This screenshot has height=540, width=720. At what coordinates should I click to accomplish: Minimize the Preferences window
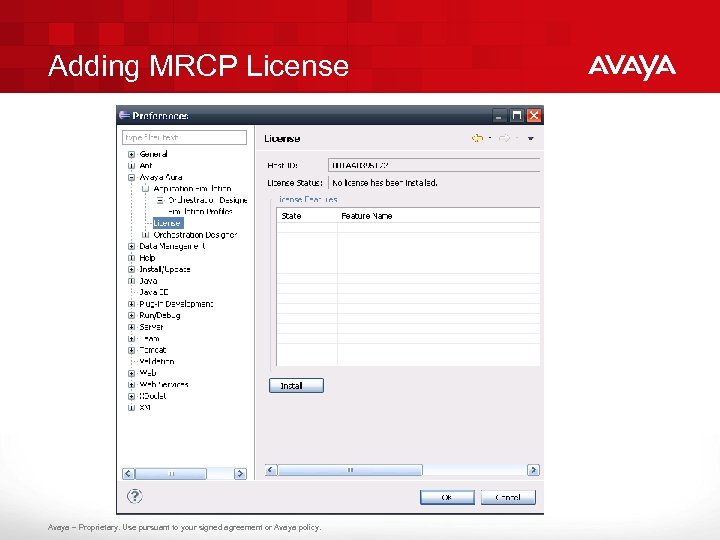point(499,115)
